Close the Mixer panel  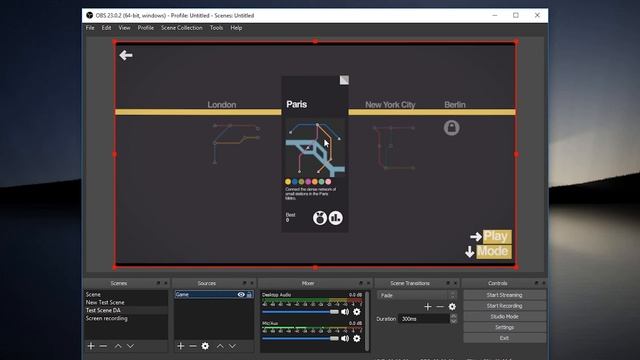368,283
